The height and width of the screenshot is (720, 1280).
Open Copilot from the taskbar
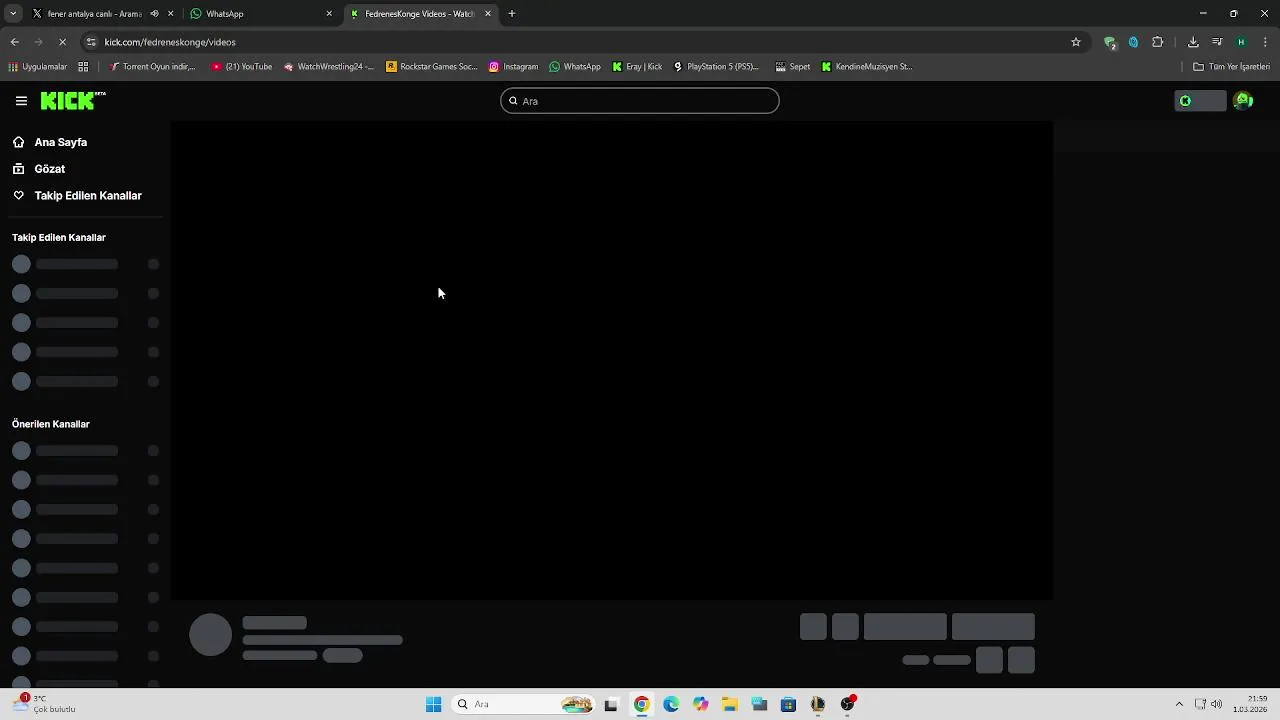pos(700,704)
